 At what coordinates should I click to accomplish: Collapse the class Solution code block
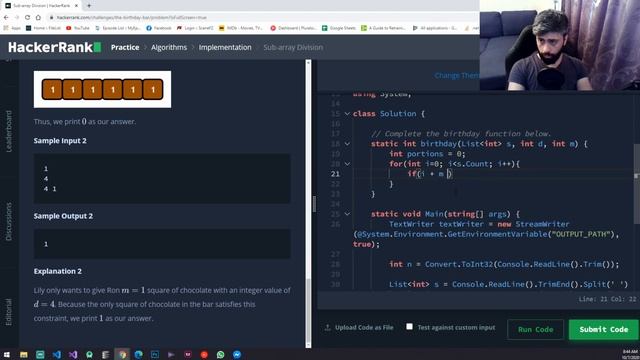tap(347, 113)
